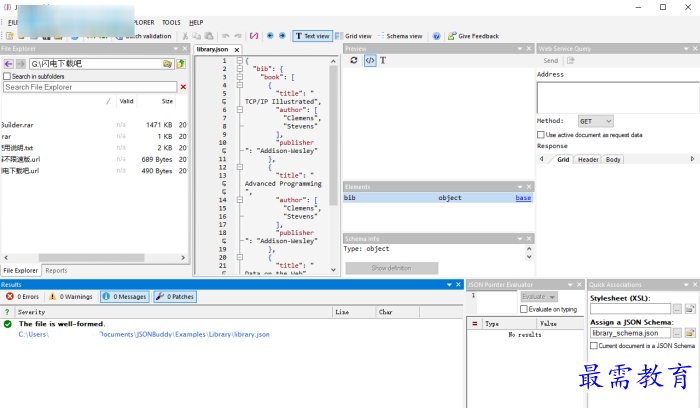Enable Evaluate on typing
Screen dimensions: 700x408
tap(524, 309)
